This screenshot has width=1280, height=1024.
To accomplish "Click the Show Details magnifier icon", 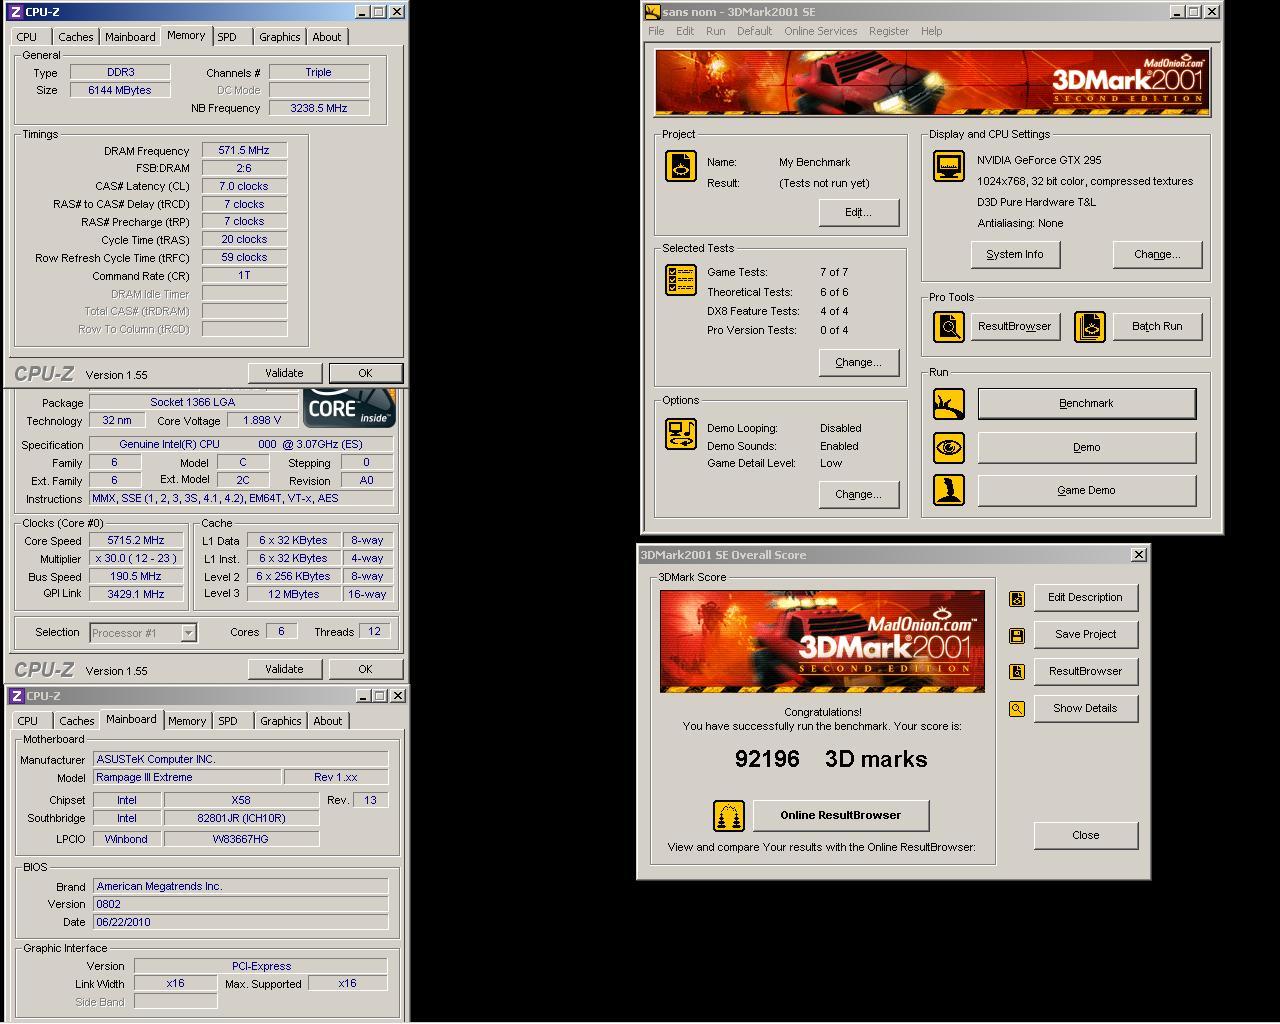I will coord(1017,709).
